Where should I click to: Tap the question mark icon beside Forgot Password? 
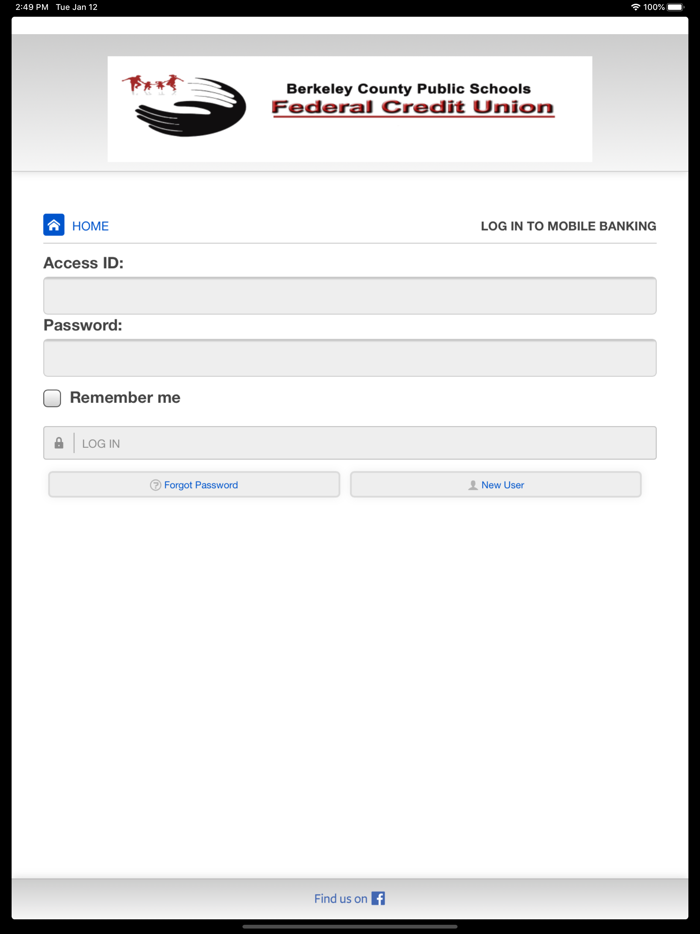pyautogui.click(x=155, y=485)
